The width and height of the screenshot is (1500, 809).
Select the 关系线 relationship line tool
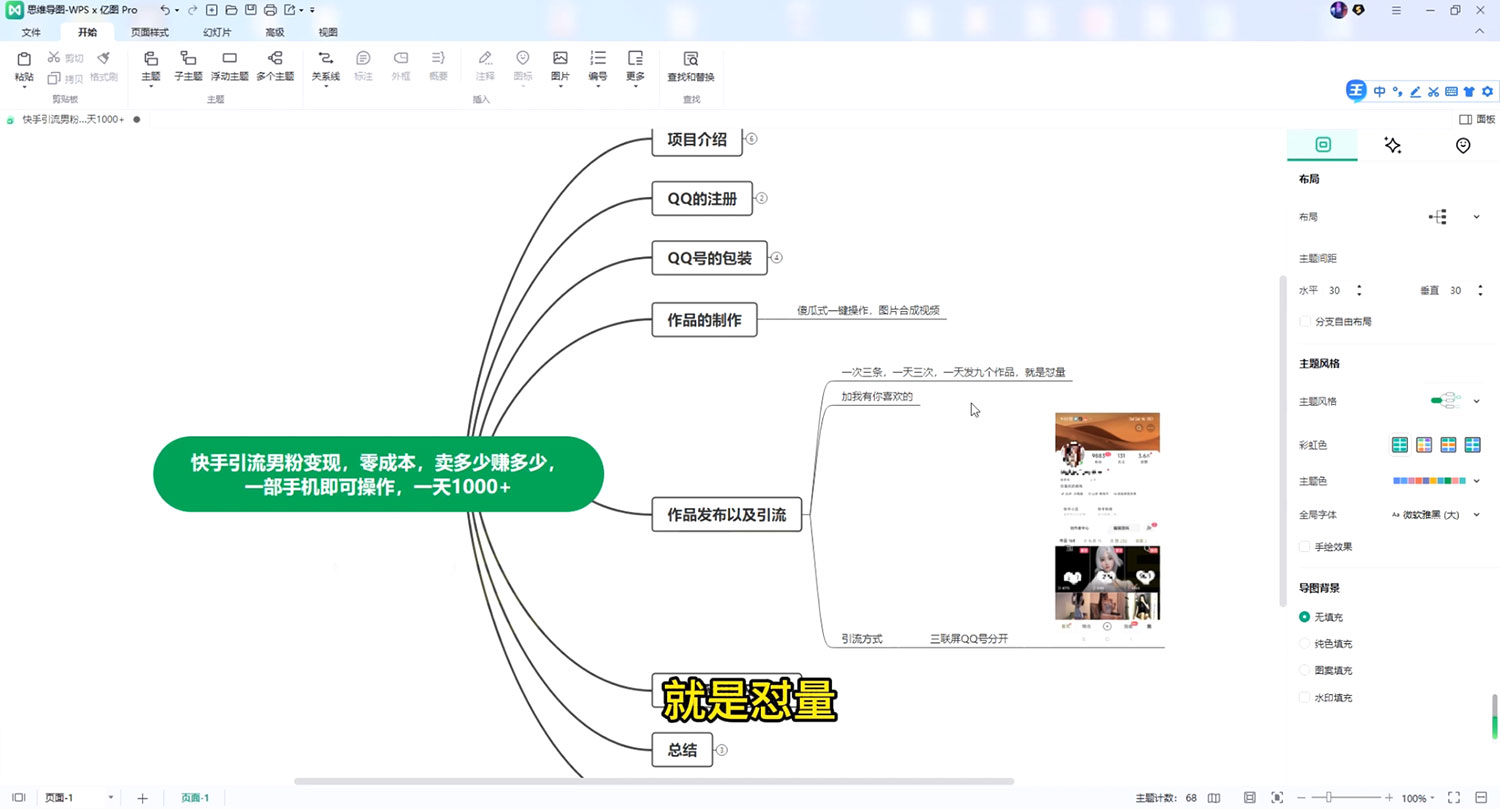click(325, 60)
